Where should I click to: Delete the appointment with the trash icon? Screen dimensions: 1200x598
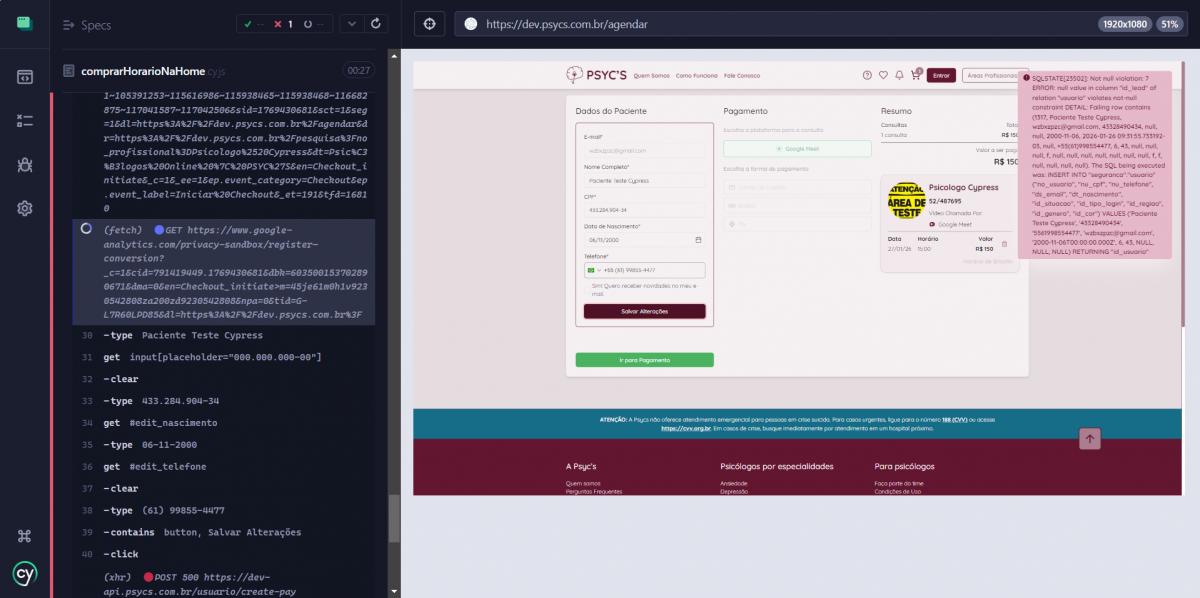(x=1004, y=243)
